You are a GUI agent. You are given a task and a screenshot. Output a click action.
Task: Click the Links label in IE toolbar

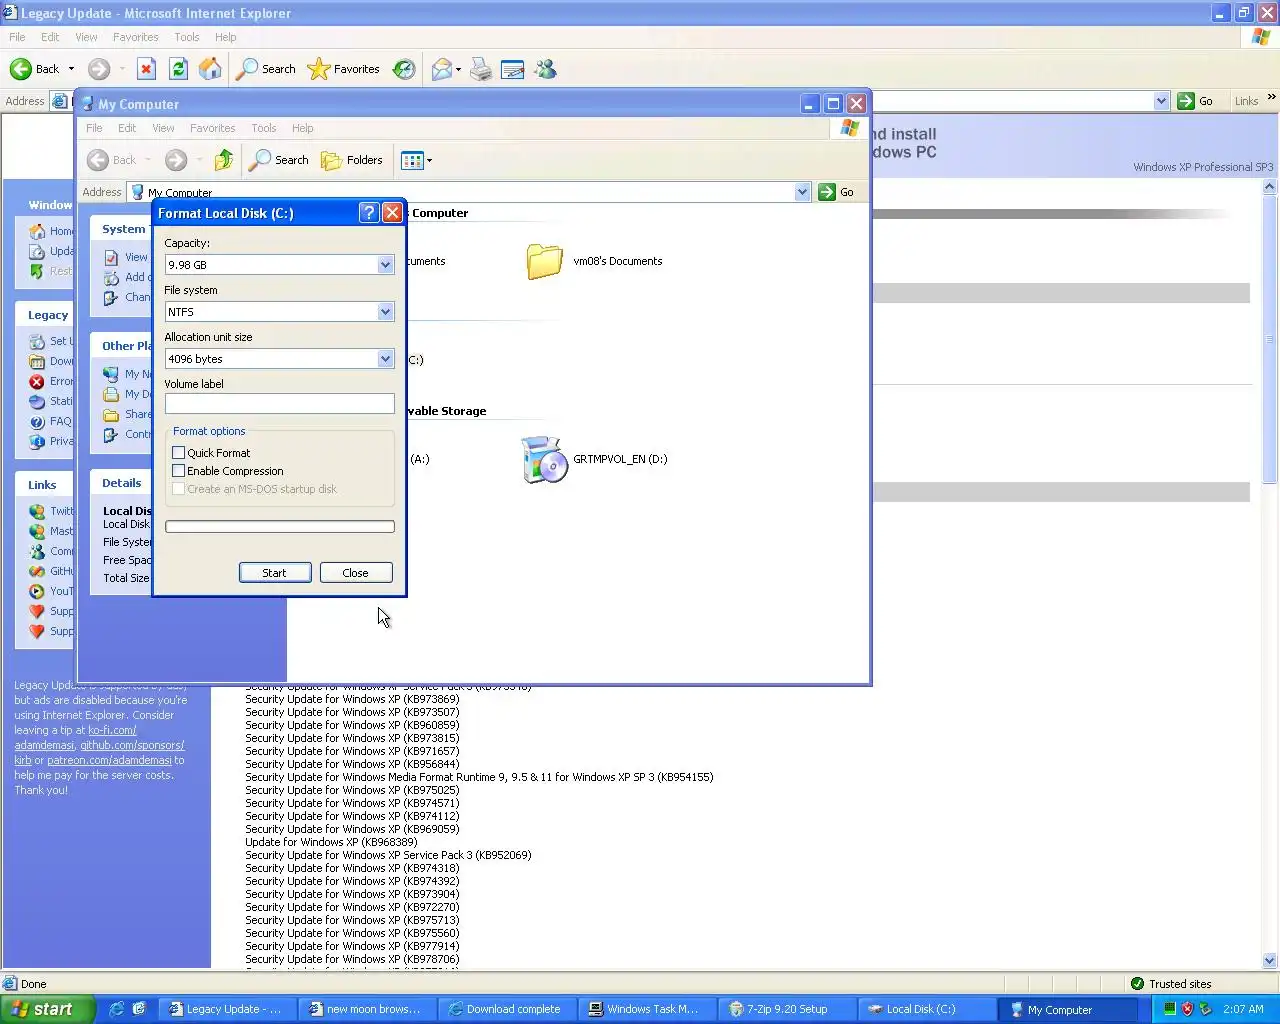[1246, 101]
